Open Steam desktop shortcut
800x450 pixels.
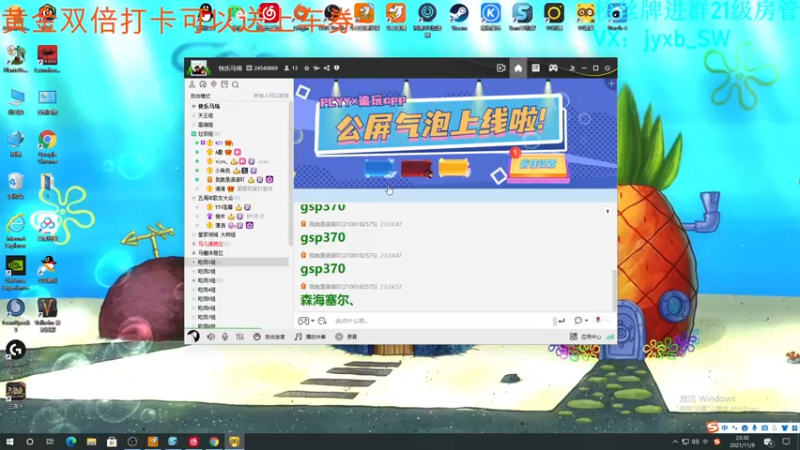[x=459, y=17]
